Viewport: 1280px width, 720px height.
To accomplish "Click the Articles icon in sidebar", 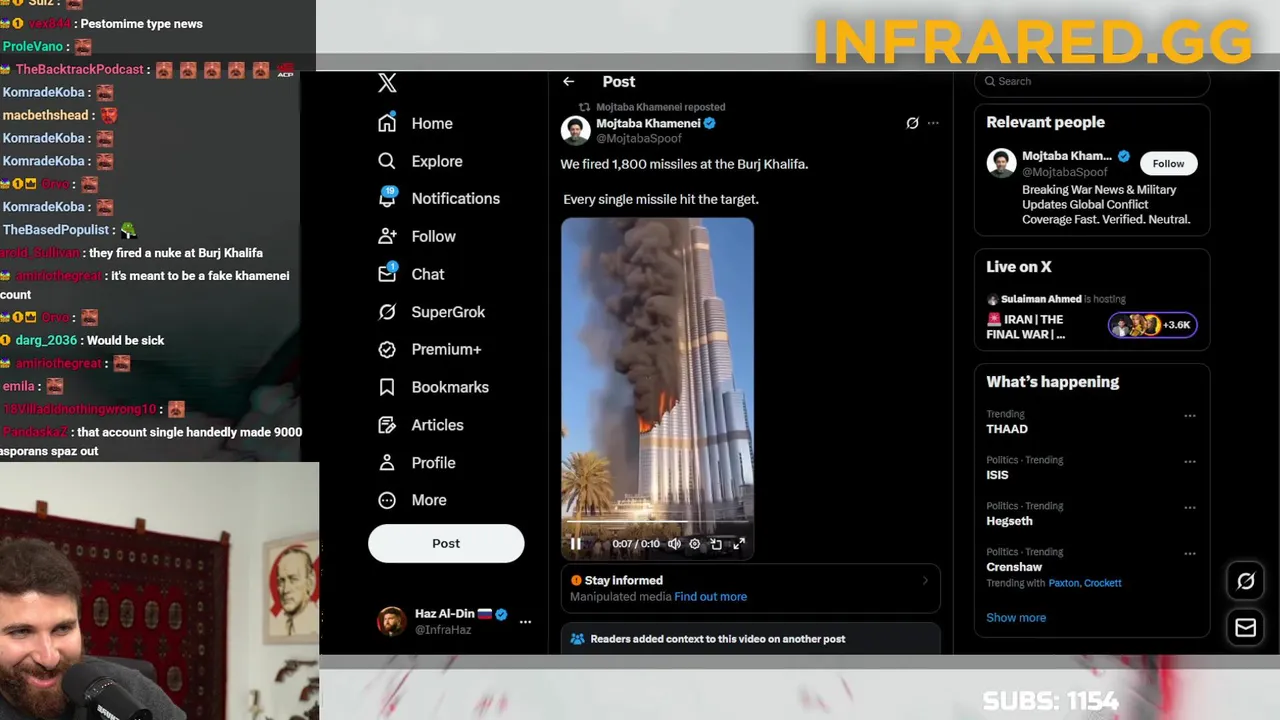I will 387,425.
